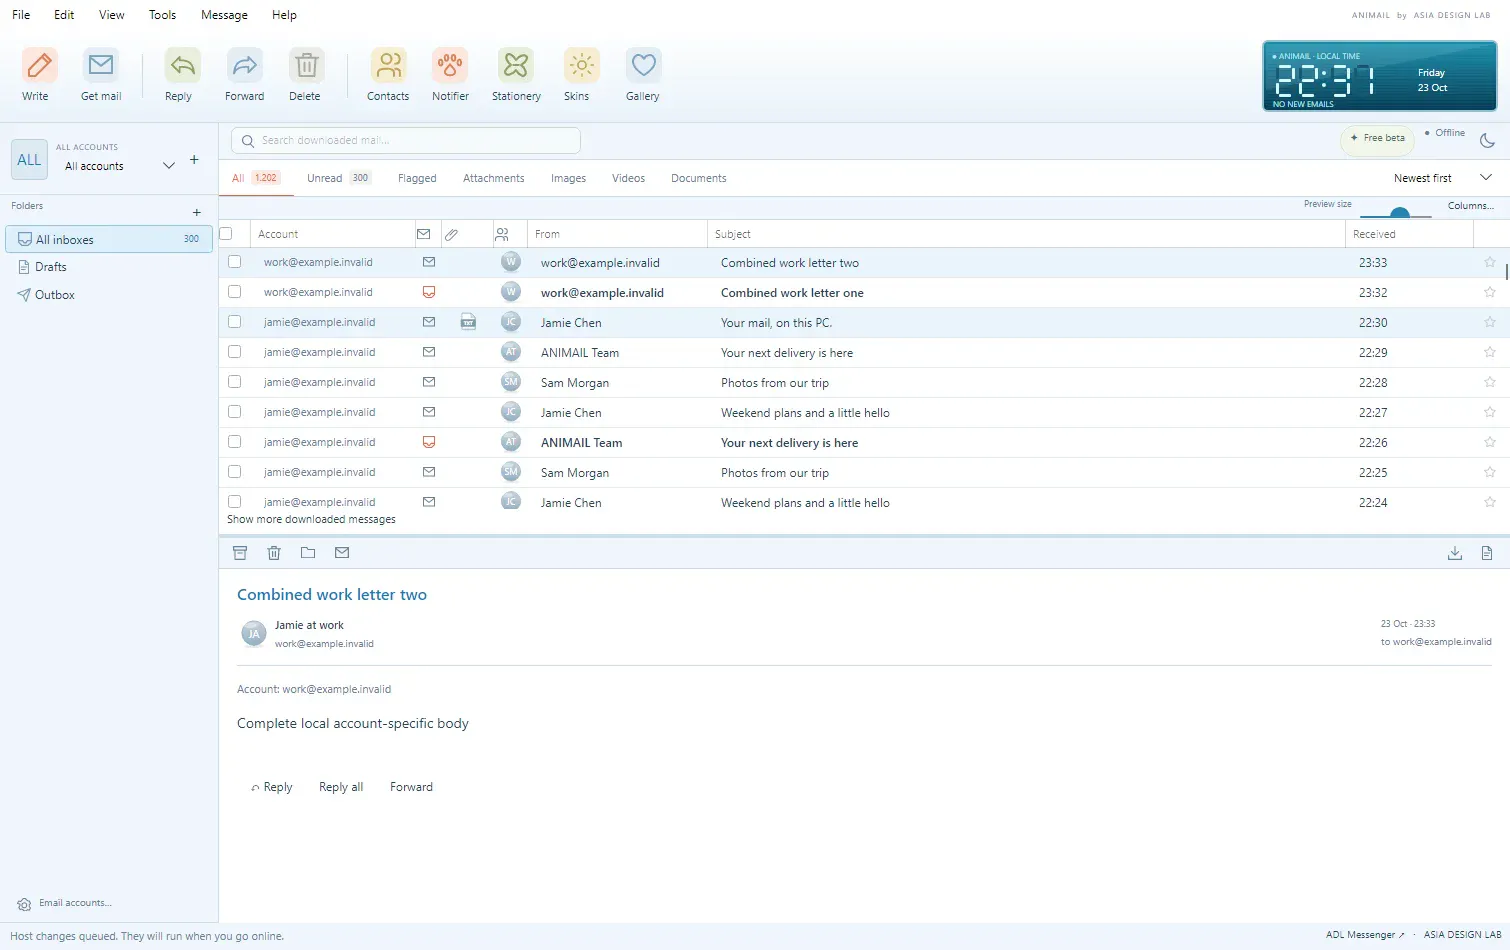
Task: Tick the select-all checkbox in header
Action: 226,234
